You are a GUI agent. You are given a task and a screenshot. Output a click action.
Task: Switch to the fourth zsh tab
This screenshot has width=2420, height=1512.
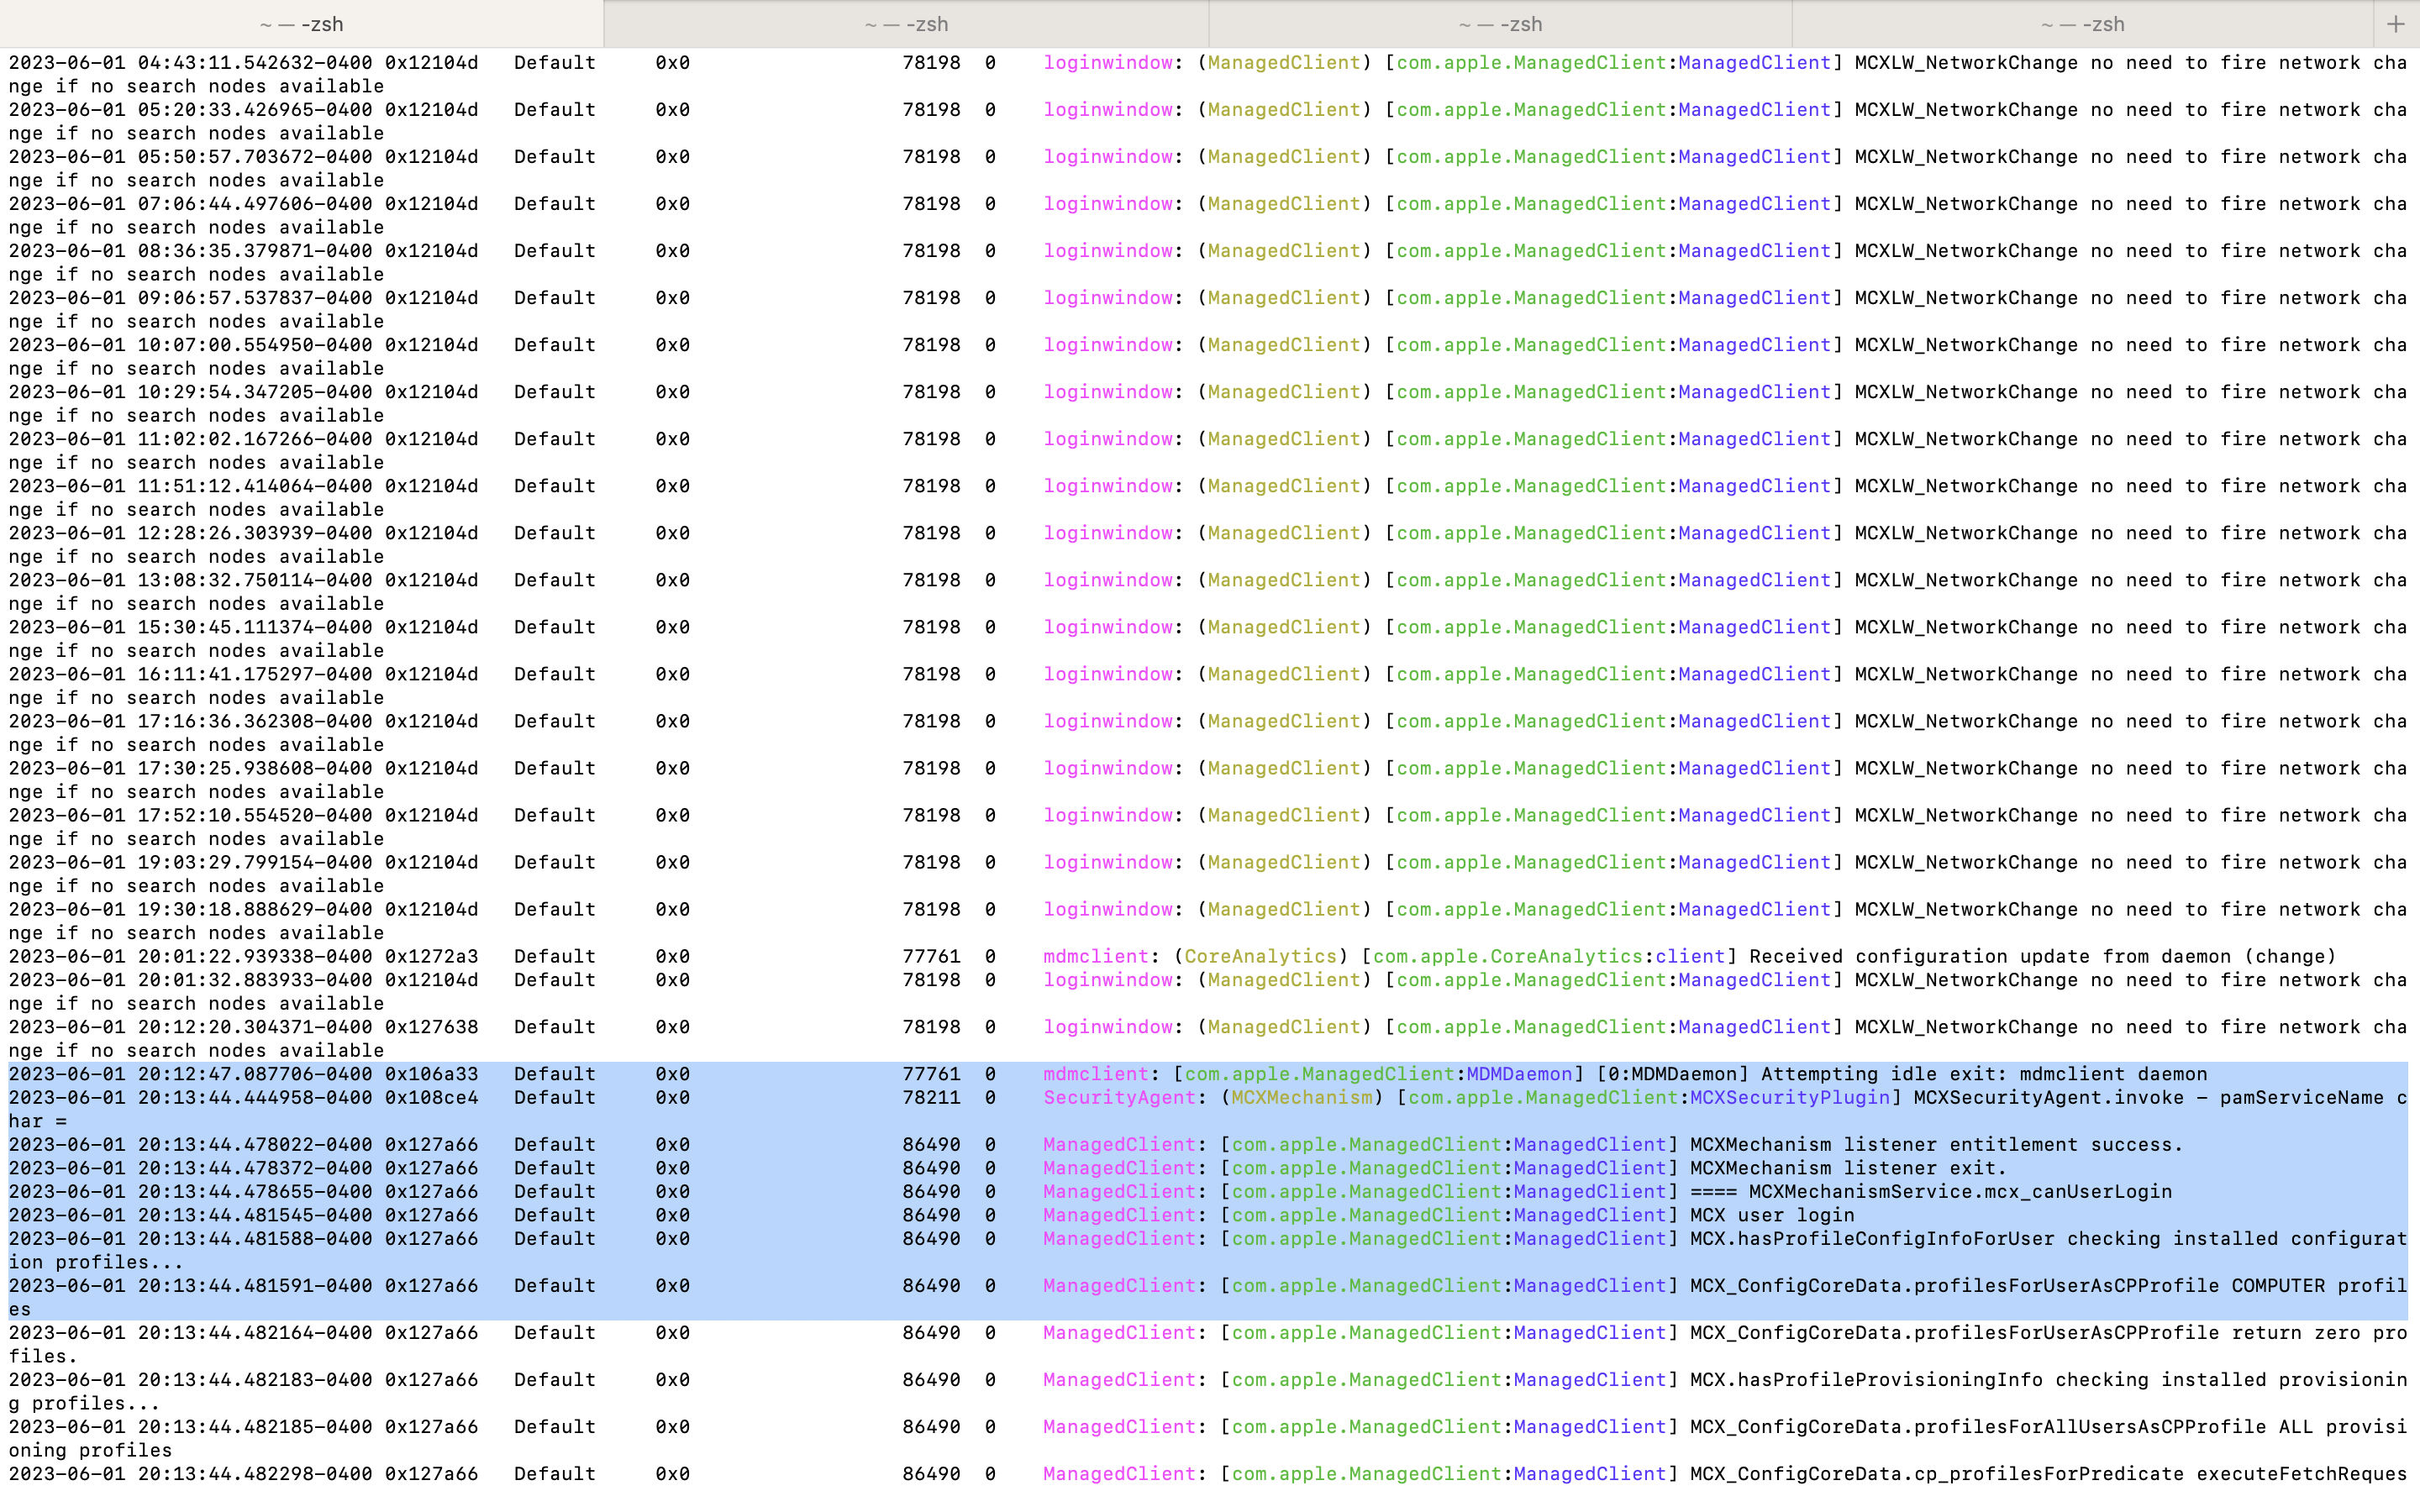tap(2082, 24)
